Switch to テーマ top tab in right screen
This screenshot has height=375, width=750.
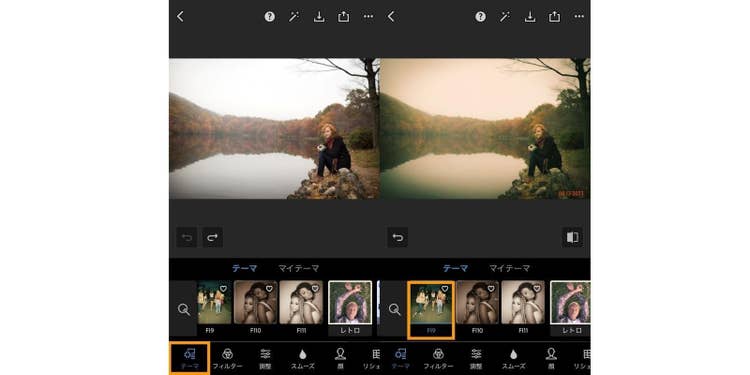click(x=455, y=268)
